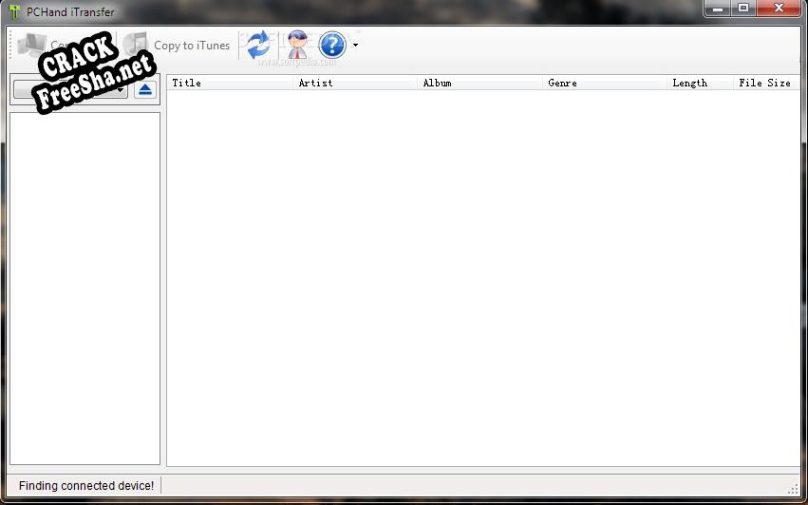The image size is (808, 505).
Task: Click the Copy to iTunes music icon
Action: tap(136, 45)
